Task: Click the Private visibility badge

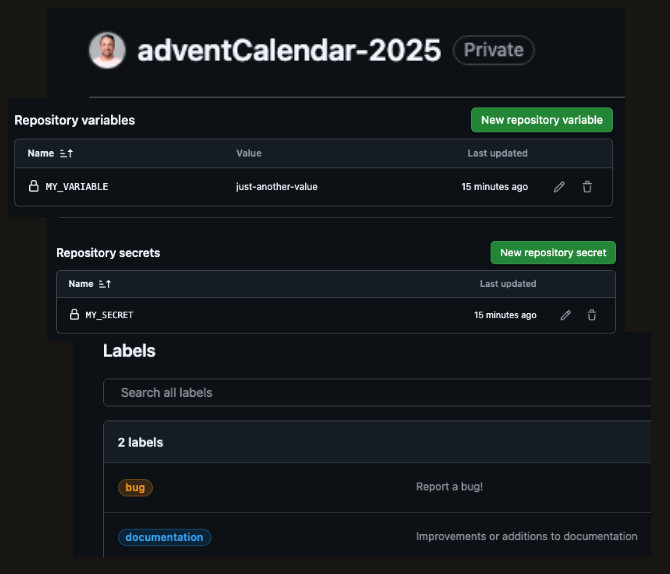Action: coord(494,50)
